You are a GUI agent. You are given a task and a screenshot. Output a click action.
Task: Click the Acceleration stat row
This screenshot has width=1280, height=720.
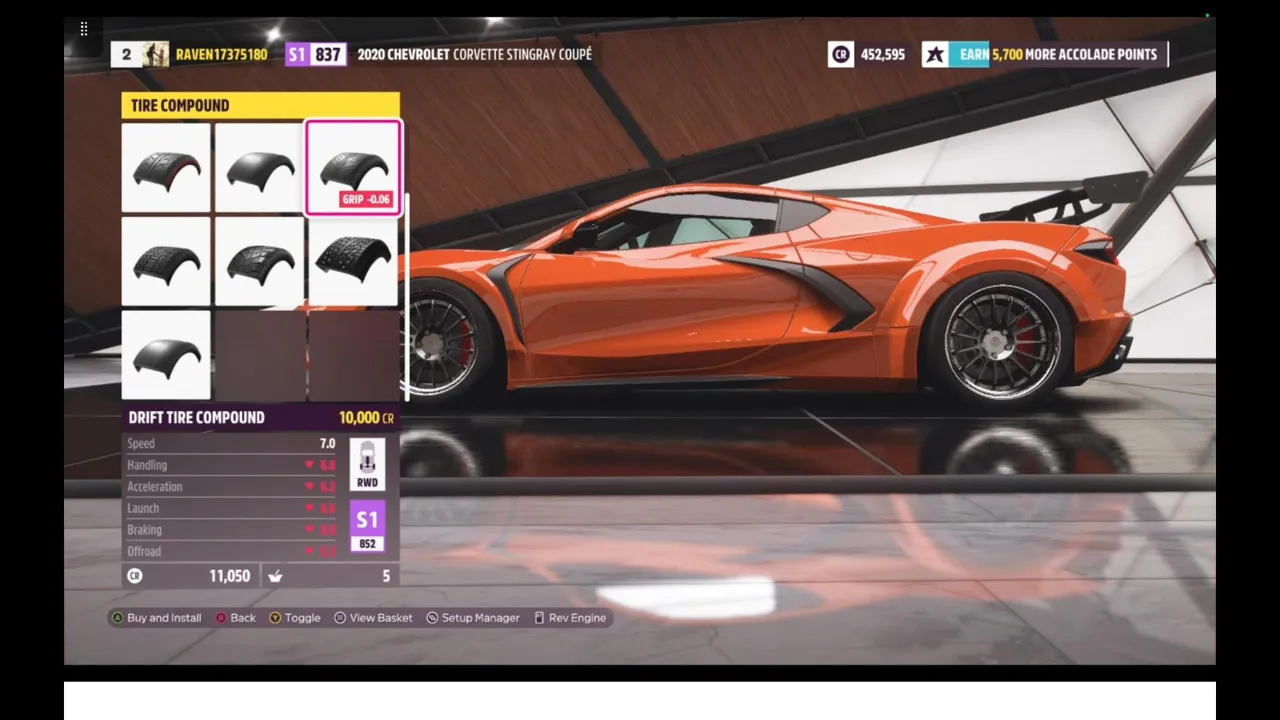[x=232, y=486]
